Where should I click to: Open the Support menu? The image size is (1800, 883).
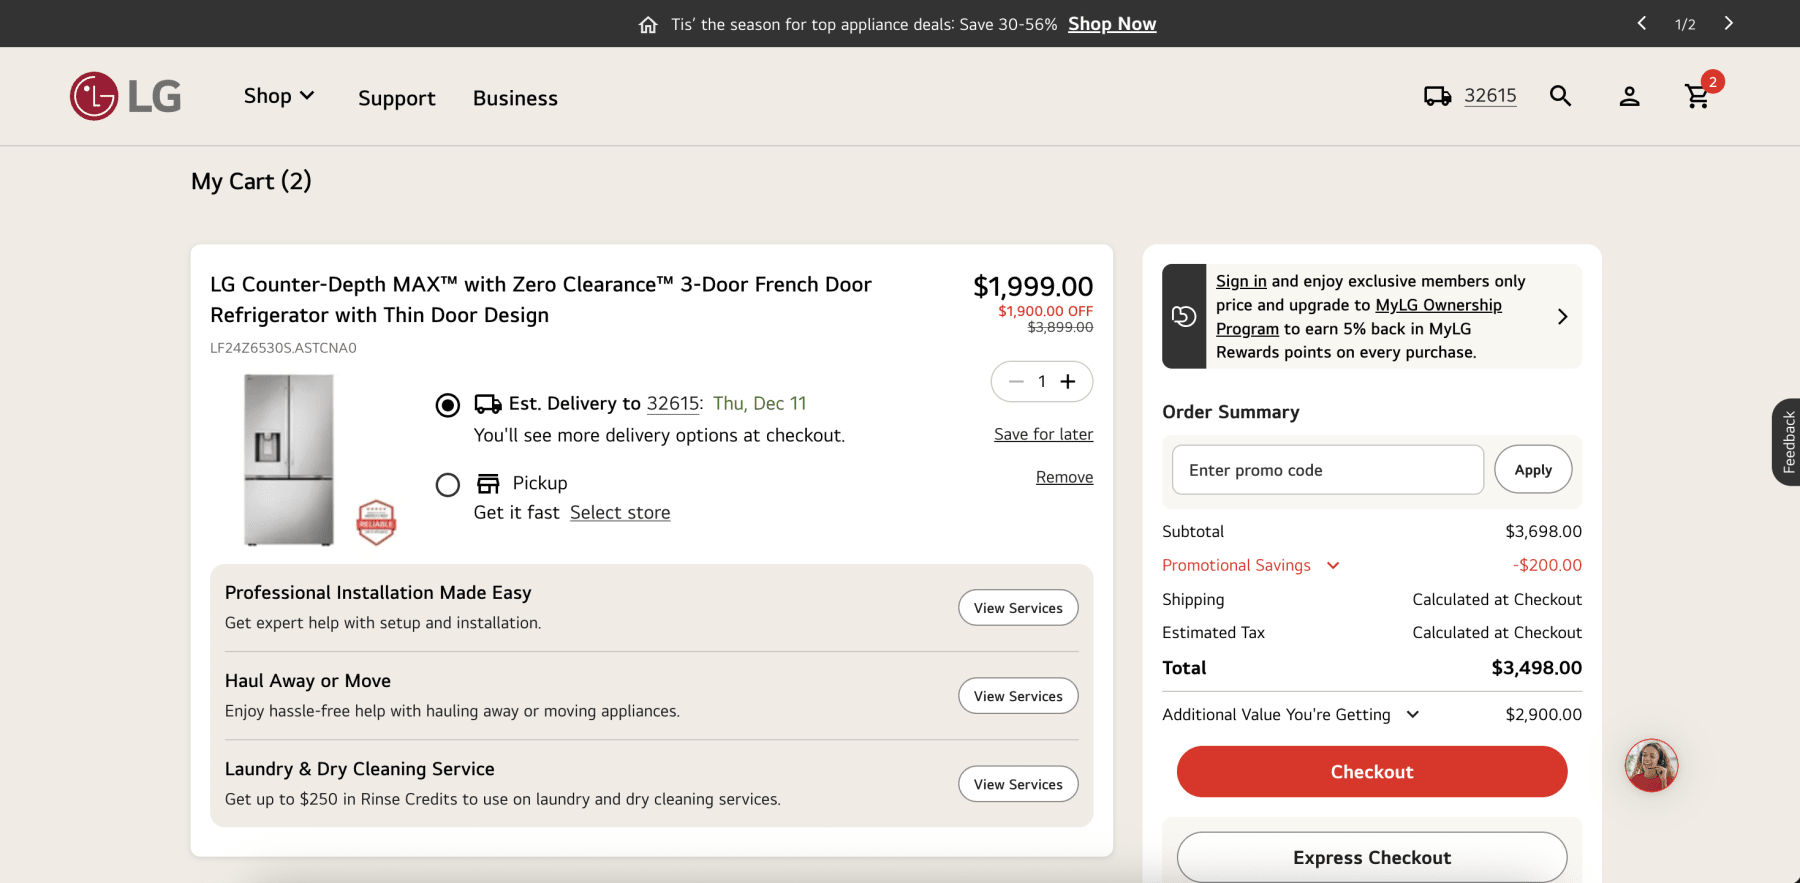coord(397,98)
